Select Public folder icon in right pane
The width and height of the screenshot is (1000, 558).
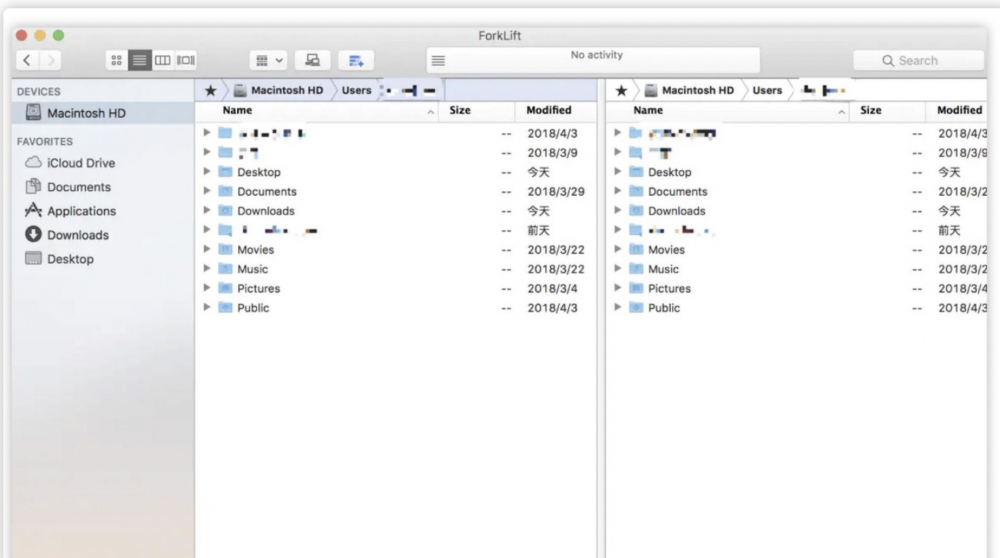pos(636,307)
